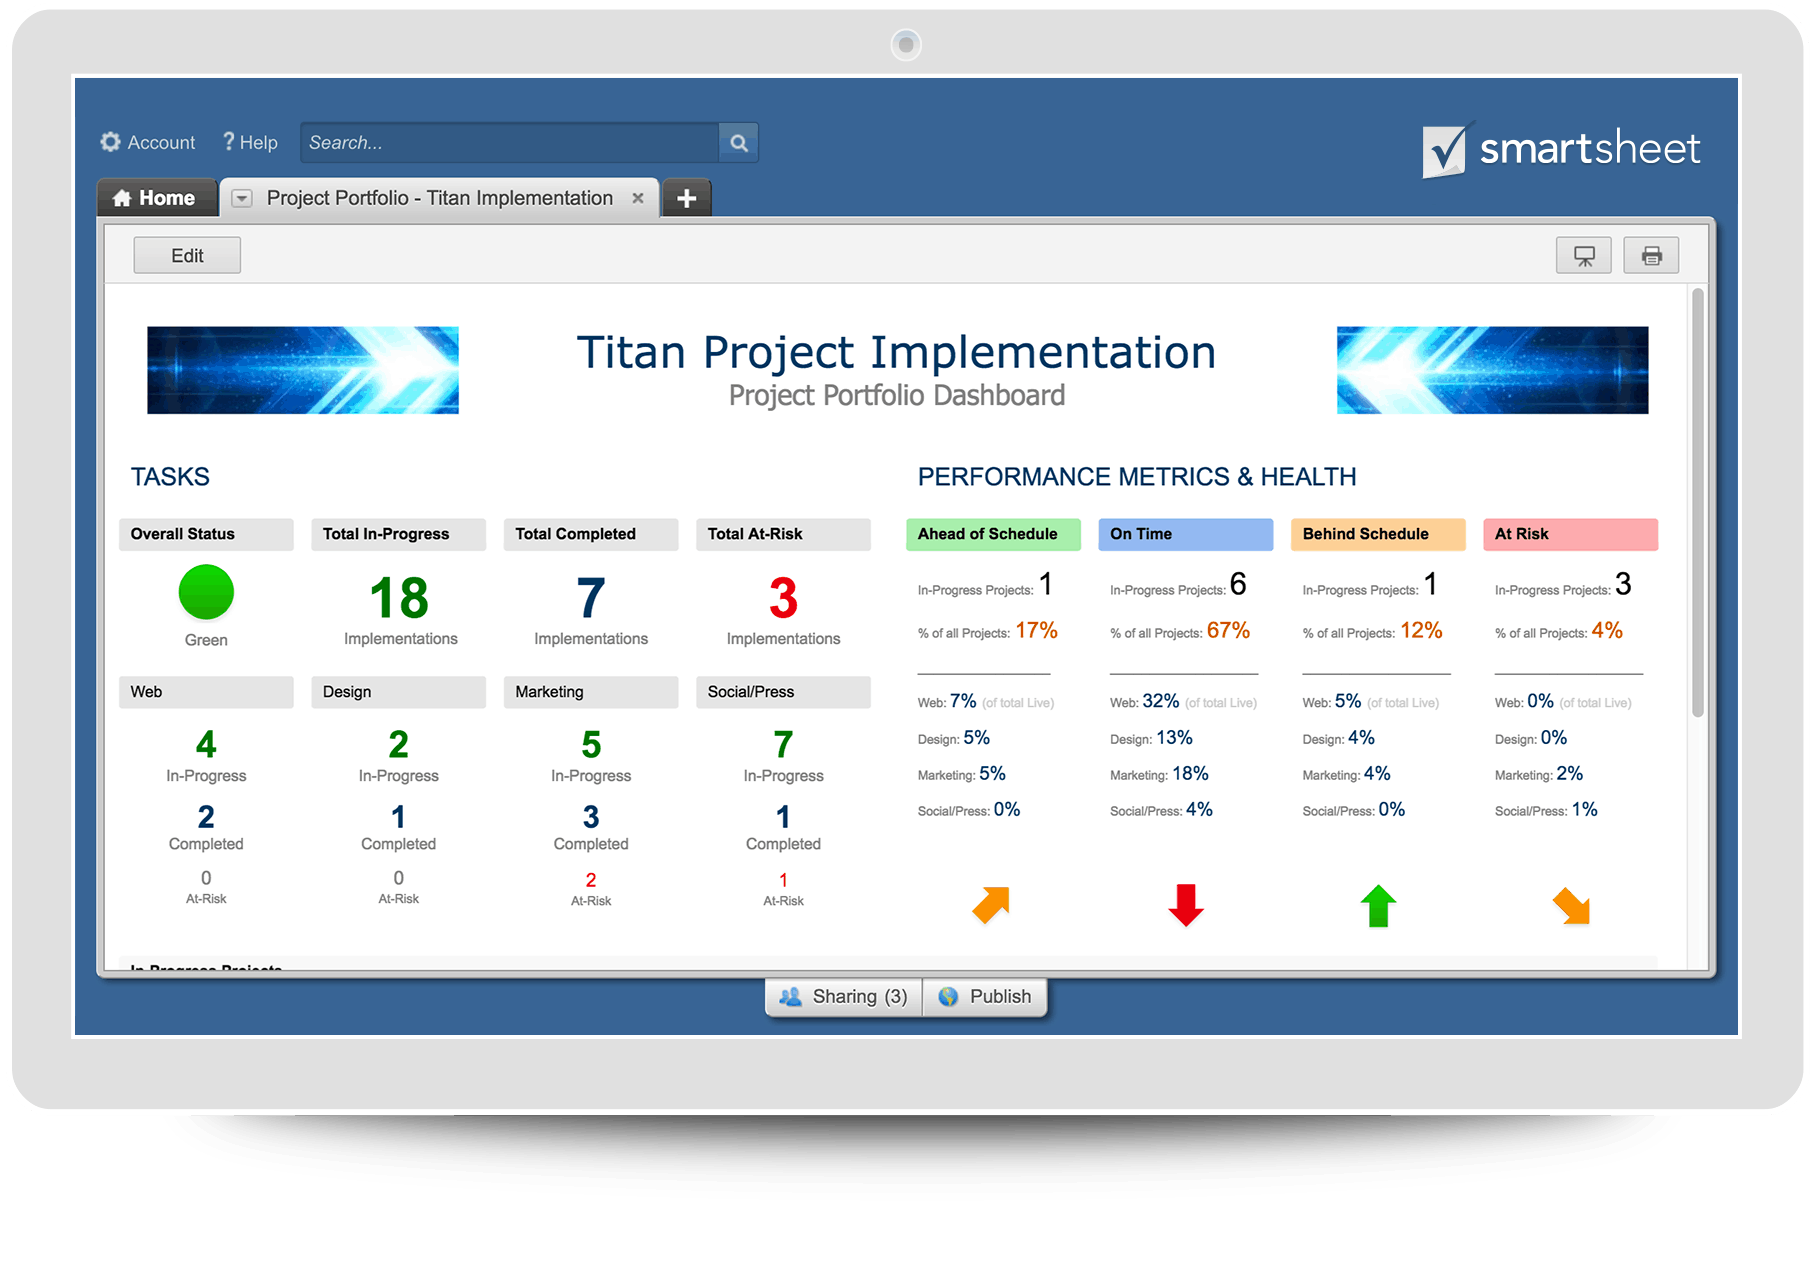The image size is (1816, 1280).
Task: Click On Time Web 32% value
Action: pos(1161,701)
